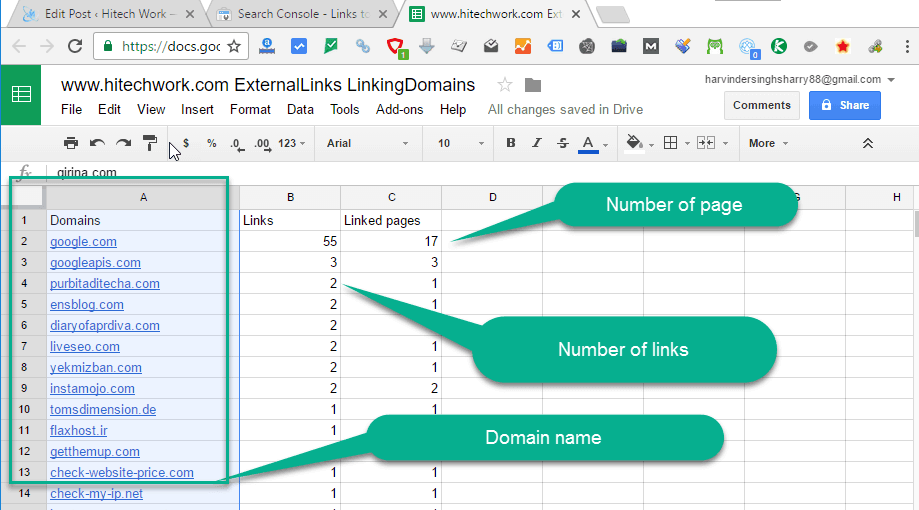Screen dimensions: 919x510
Task: Open the check-my-ip.net link
Action: pos(96,494)
